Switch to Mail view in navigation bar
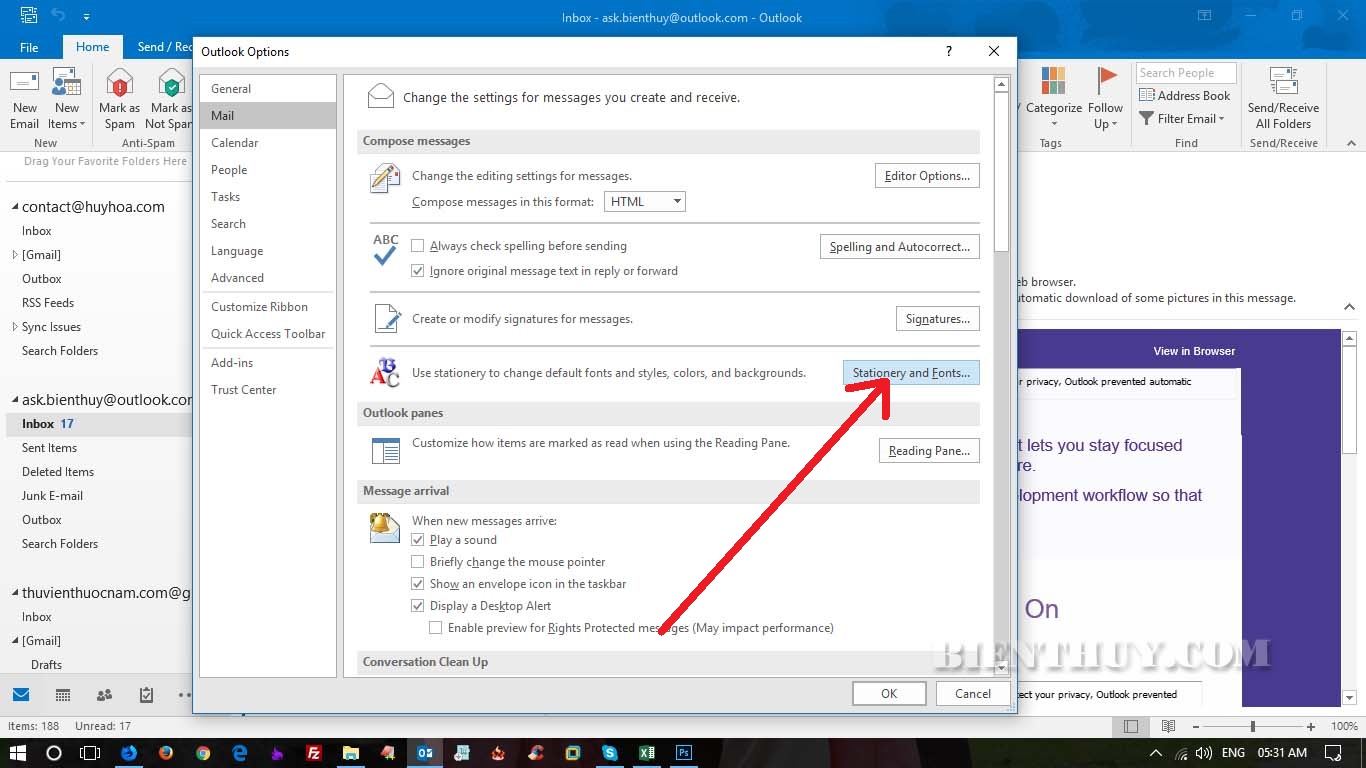Image resolution: width=1366 pixels, height=768 pixels. tap(20, 695)
